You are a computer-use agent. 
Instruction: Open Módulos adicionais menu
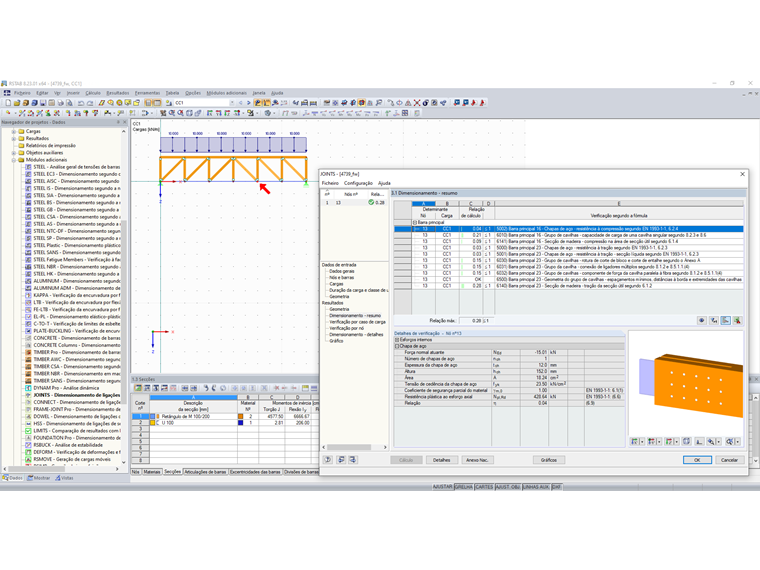coord(226,93)
